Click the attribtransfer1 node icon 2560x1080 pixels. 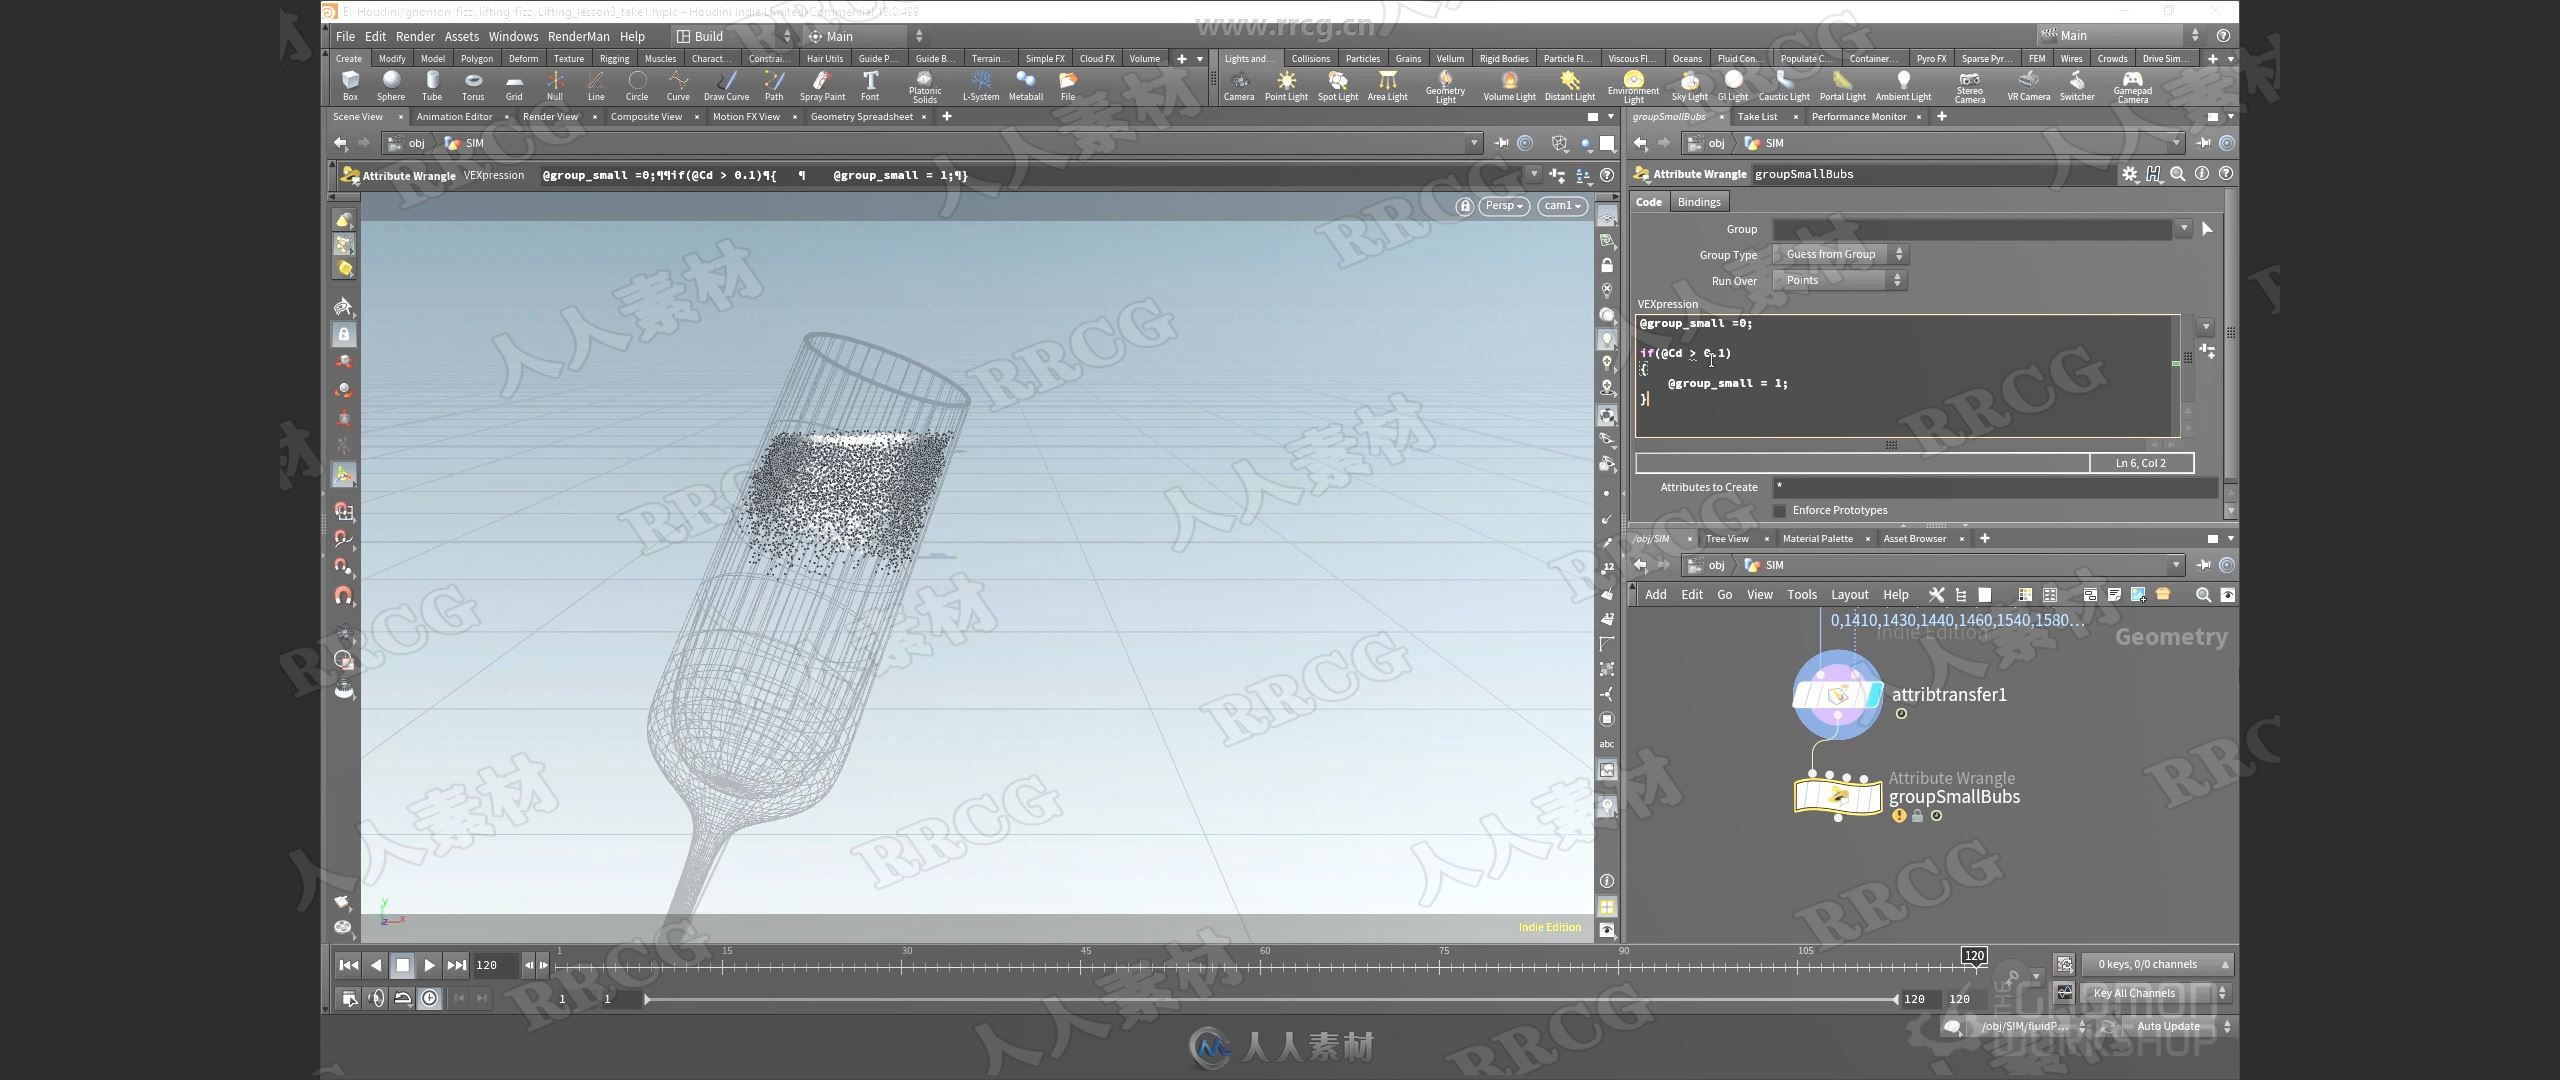click(1838, 693)
